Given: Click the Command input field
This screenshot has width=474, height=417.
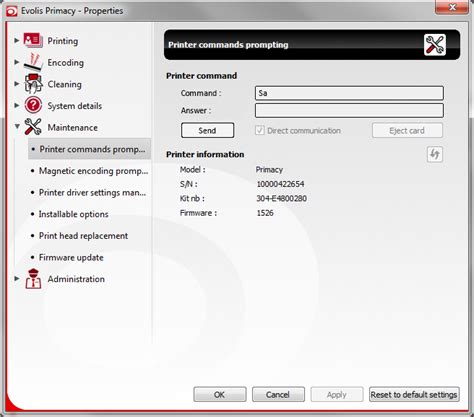Looking at the screenshot, I should point(349,93).
